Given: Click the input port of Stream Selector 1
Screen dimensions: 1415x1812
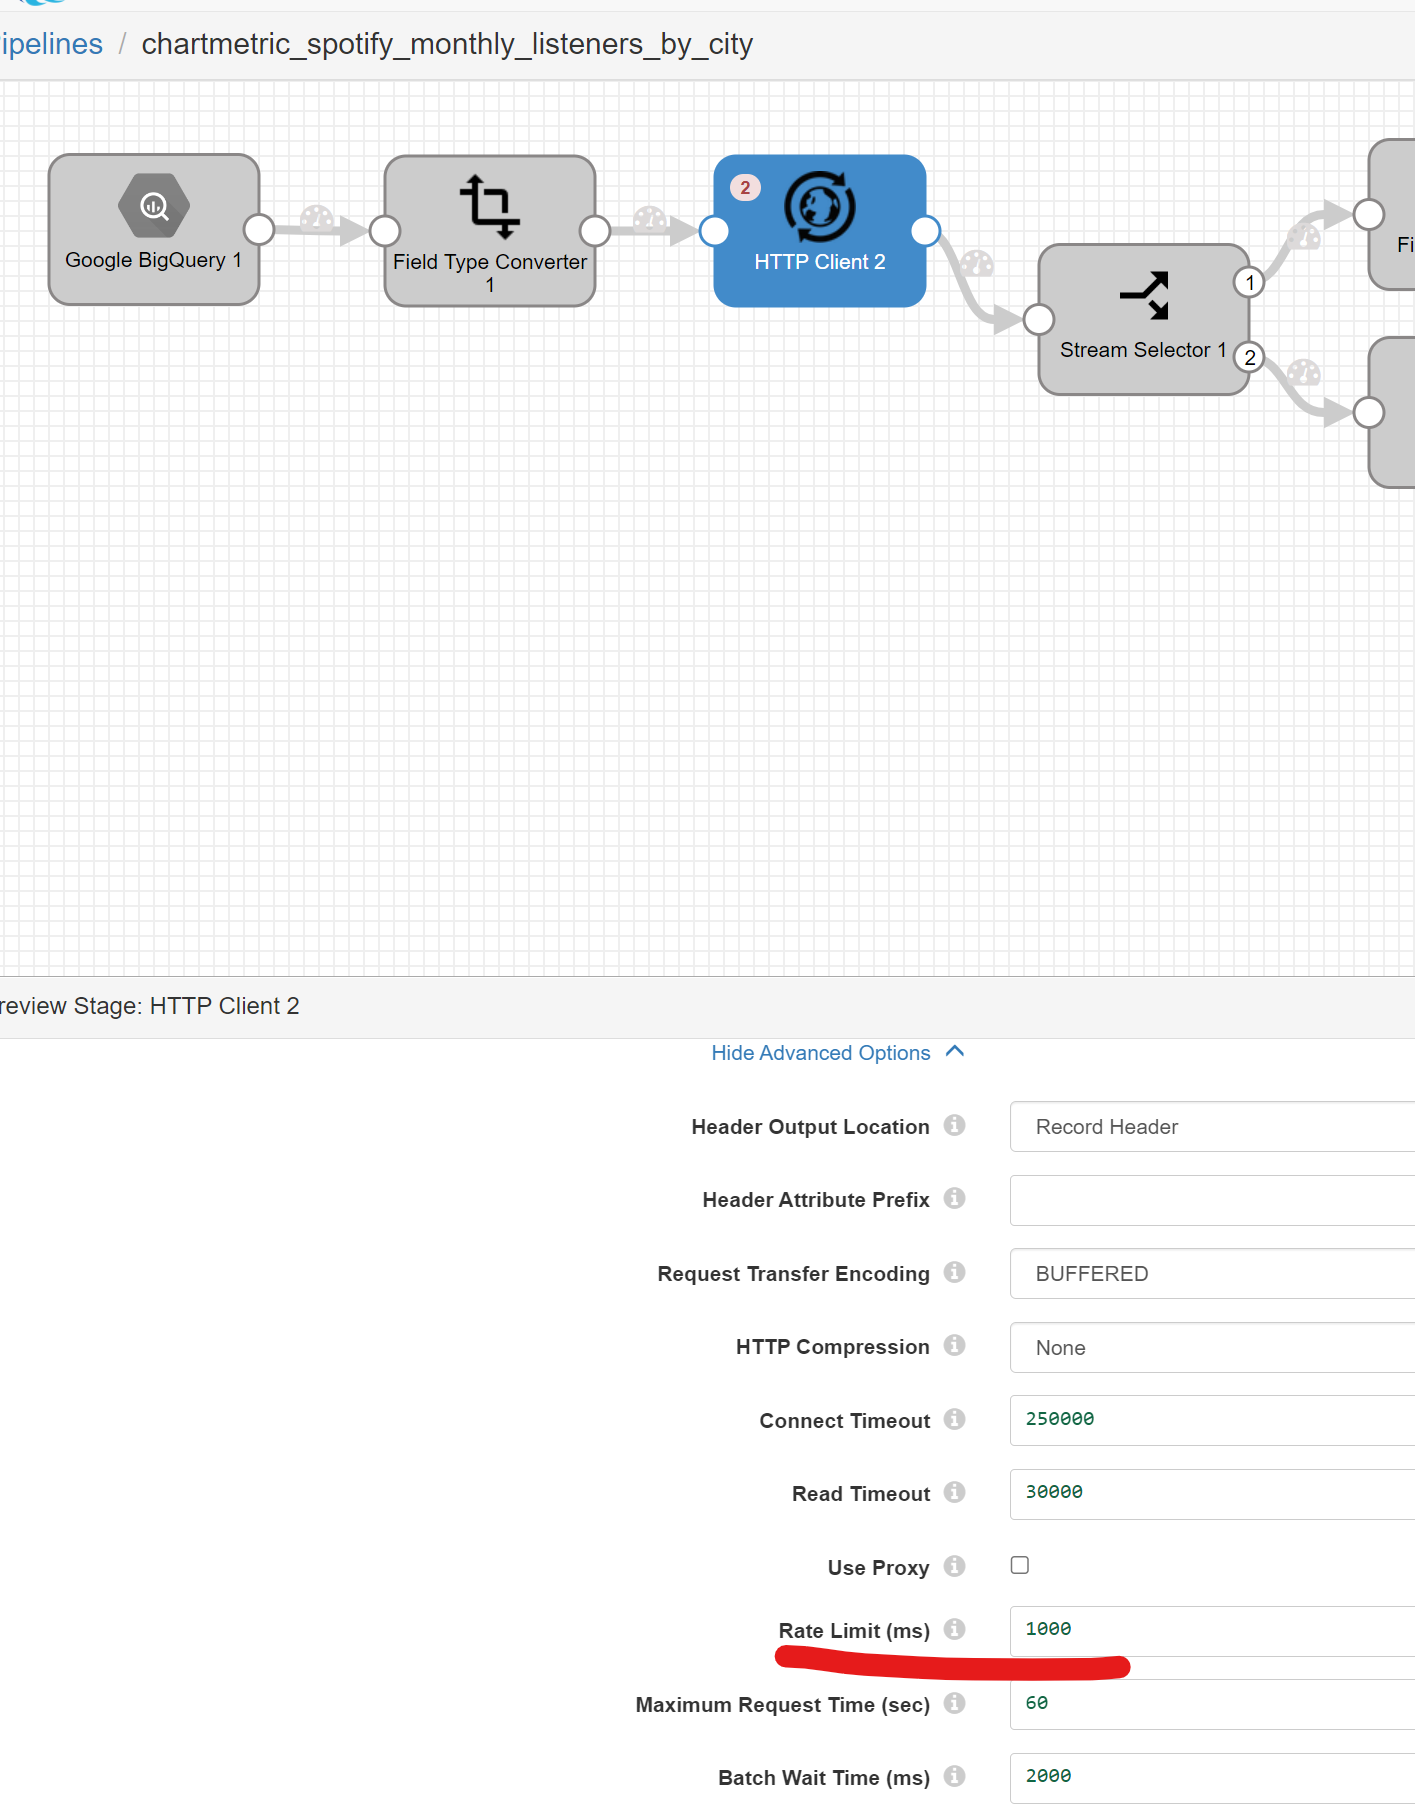Looking at the screenshot, I should (1039, 319).
